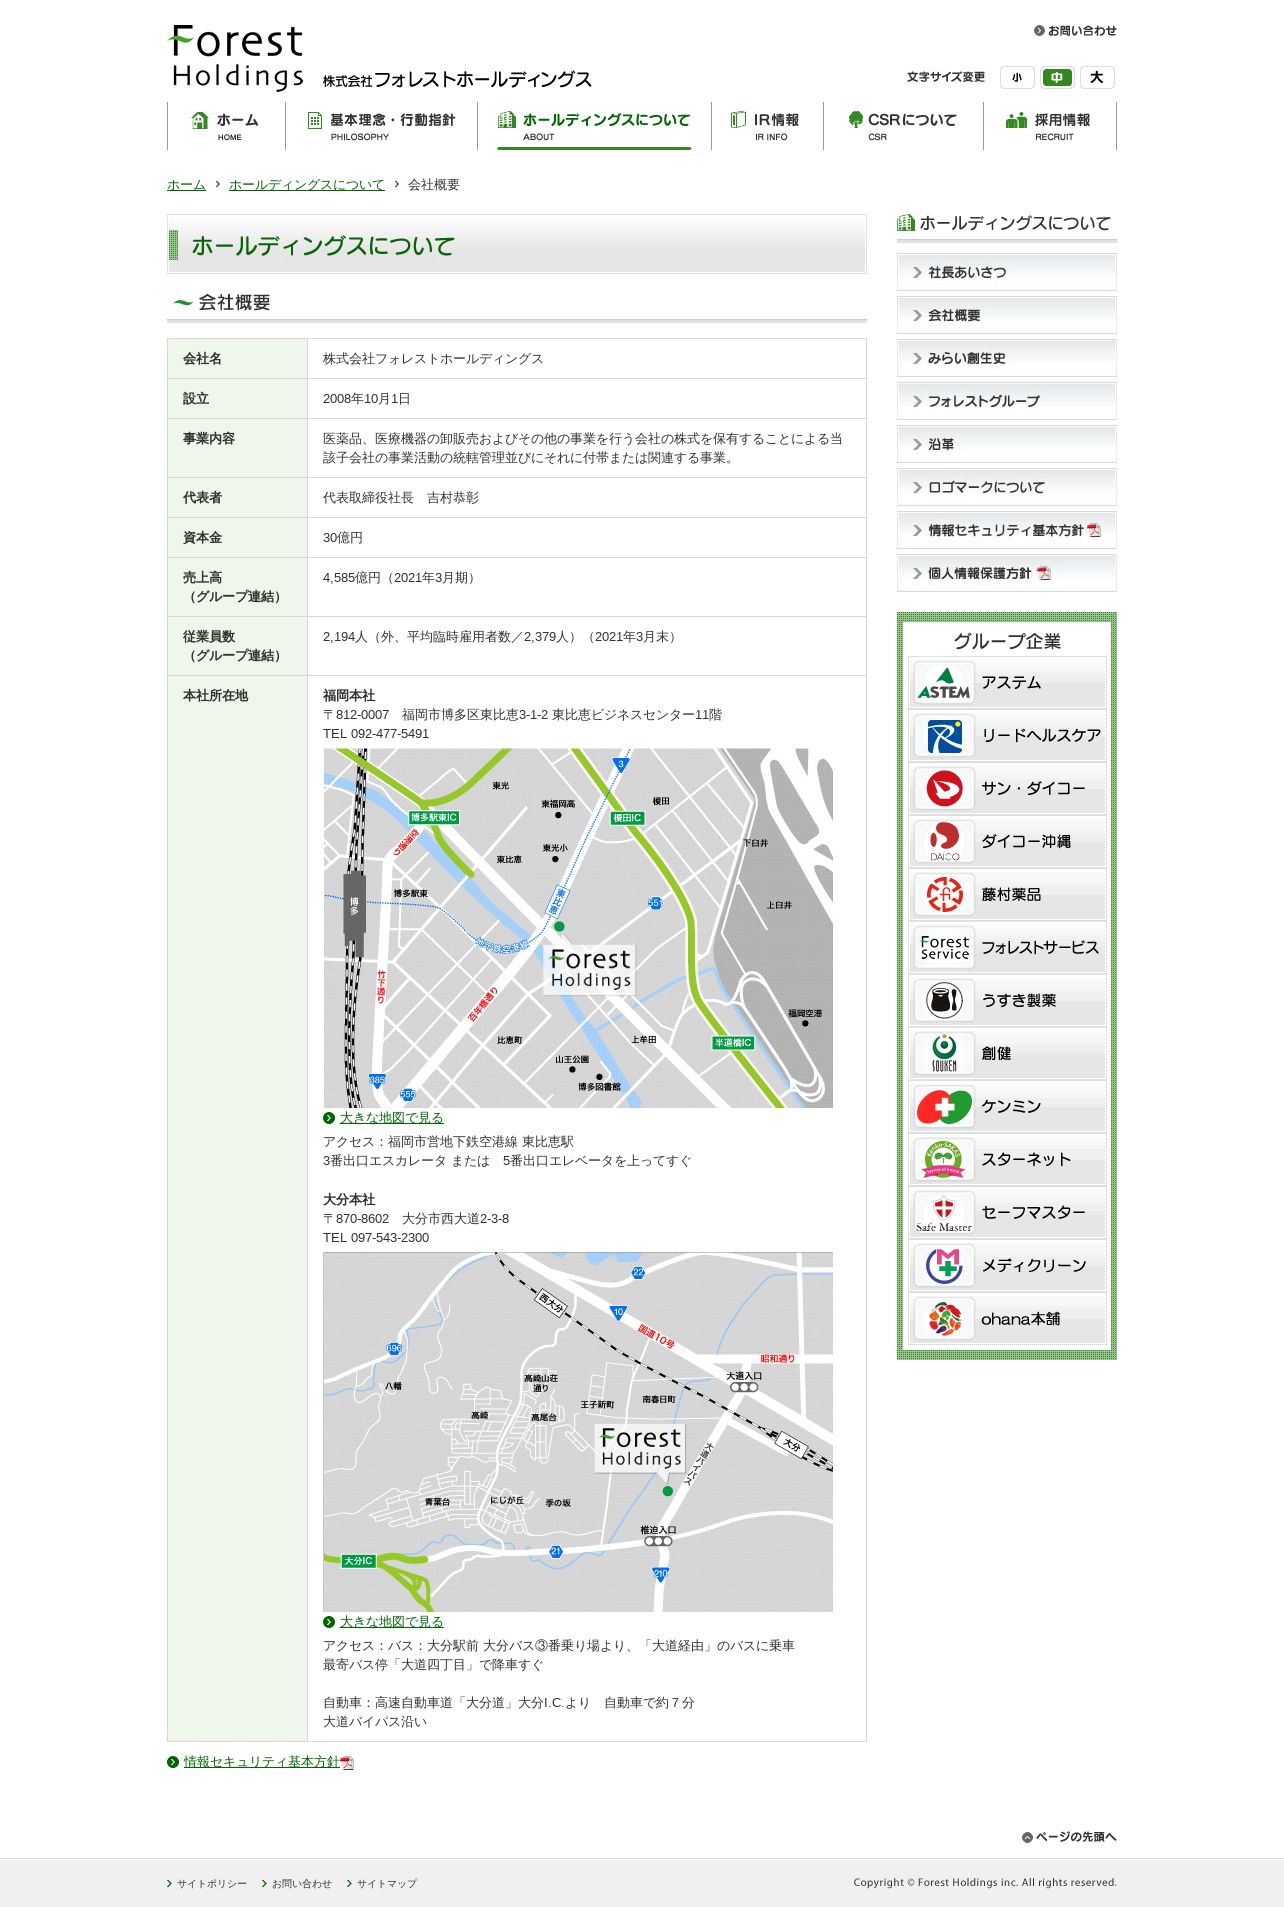Open bottom 情報セキュリティ基本方針 text link
This screenshot has height=1907, width=1284.
pos(262,1762)
